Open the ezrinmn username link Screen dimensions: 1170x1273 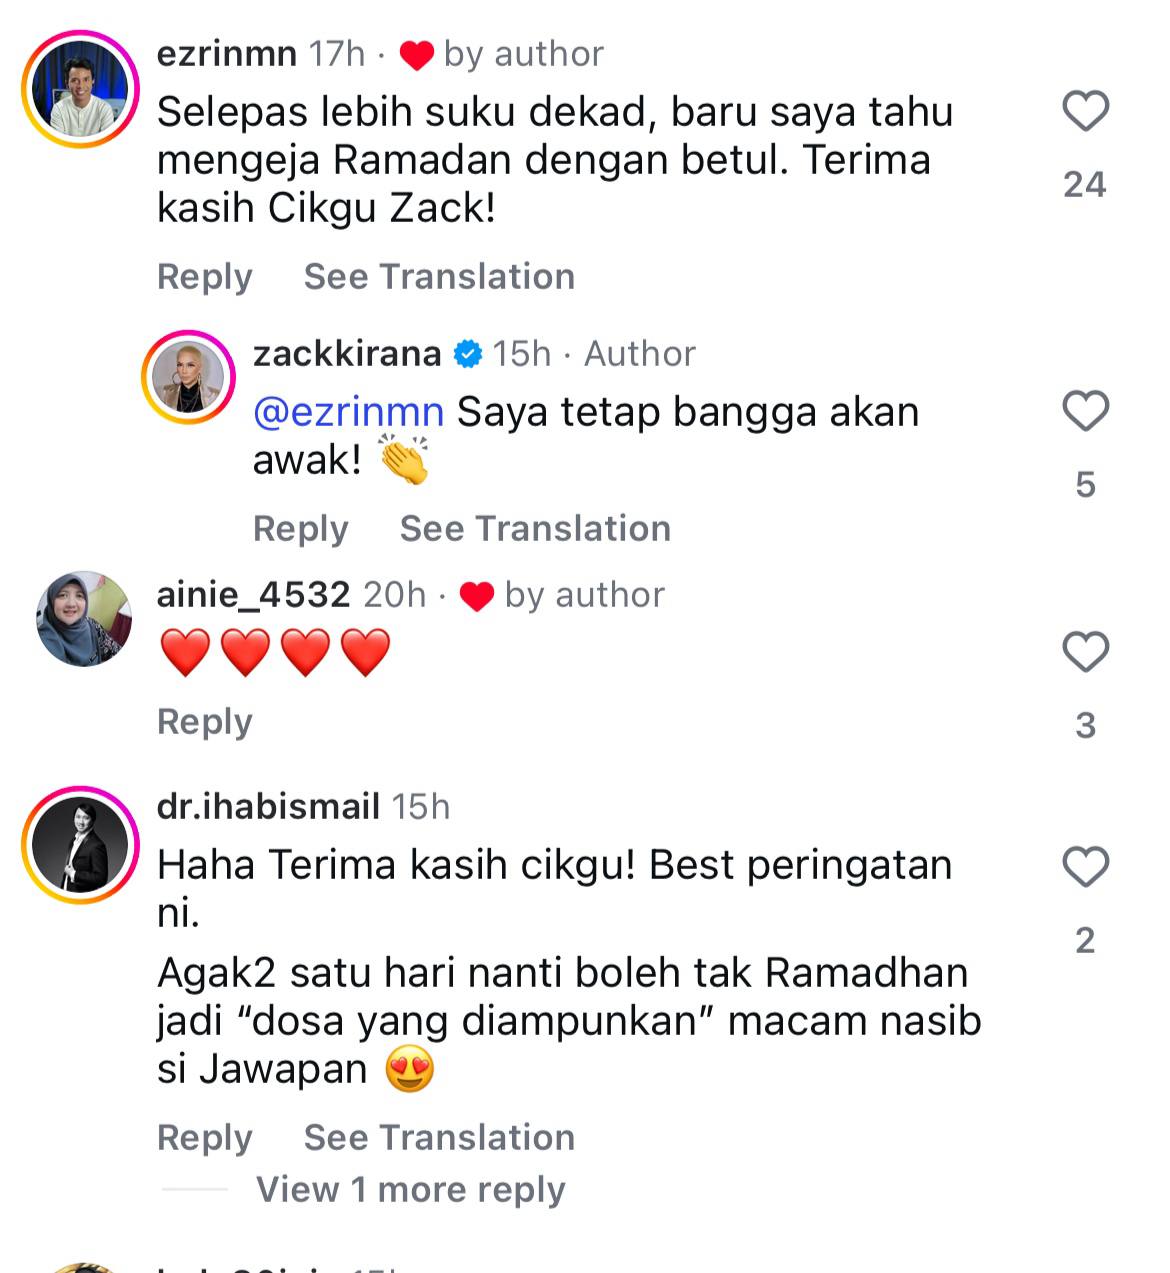(227, 53)
